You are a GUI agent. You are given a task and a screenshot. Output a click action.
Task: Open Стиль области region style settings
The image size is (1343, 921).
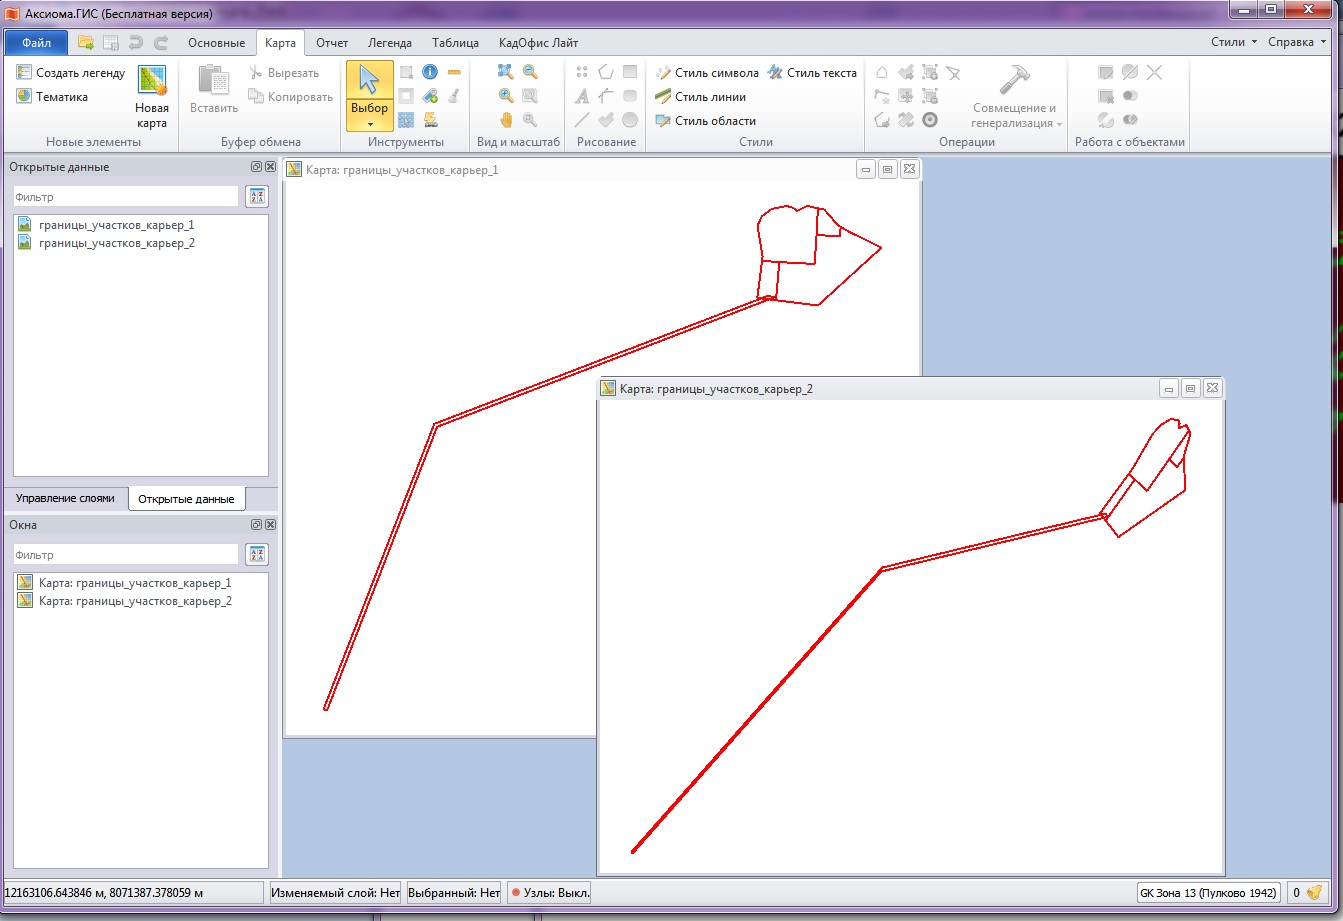coord(704,121)
